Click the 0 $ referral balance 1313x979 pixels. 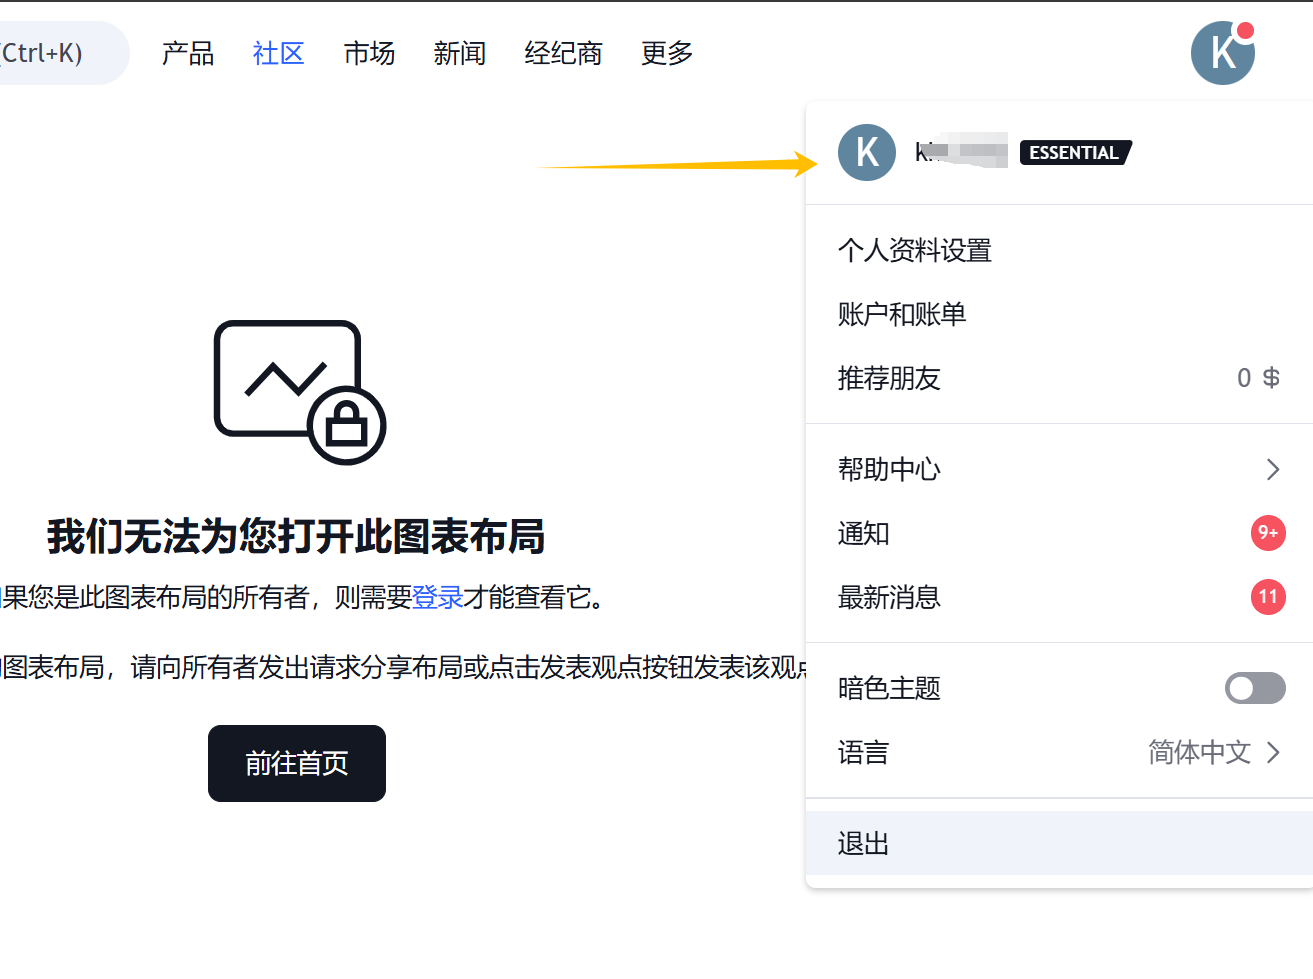coord(1257,378)
